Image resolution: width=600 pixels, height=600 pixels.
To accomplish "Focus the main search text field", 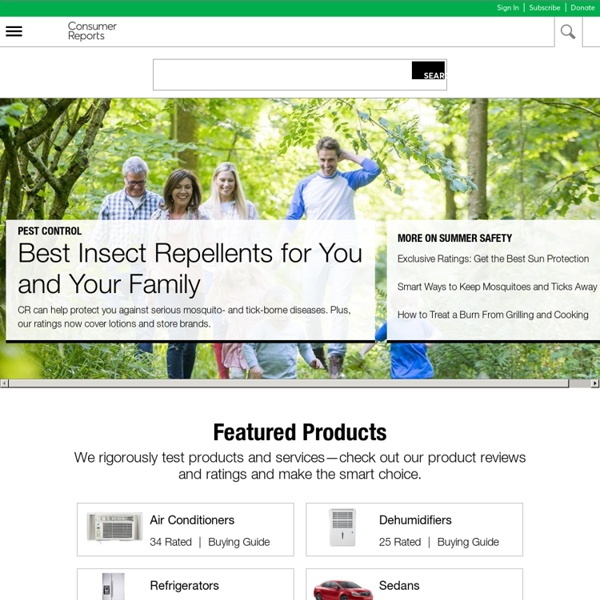I will pos(282,75).
